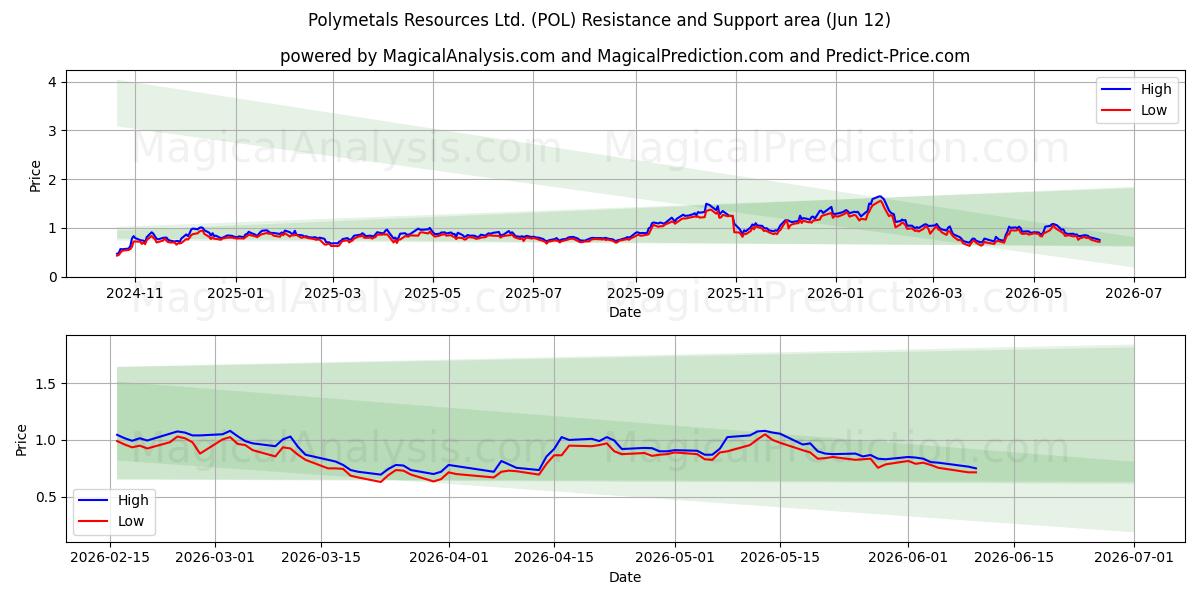Click top chart x-axis label '2025-03'
The image size is (1200, 600).
pos(332,294)
